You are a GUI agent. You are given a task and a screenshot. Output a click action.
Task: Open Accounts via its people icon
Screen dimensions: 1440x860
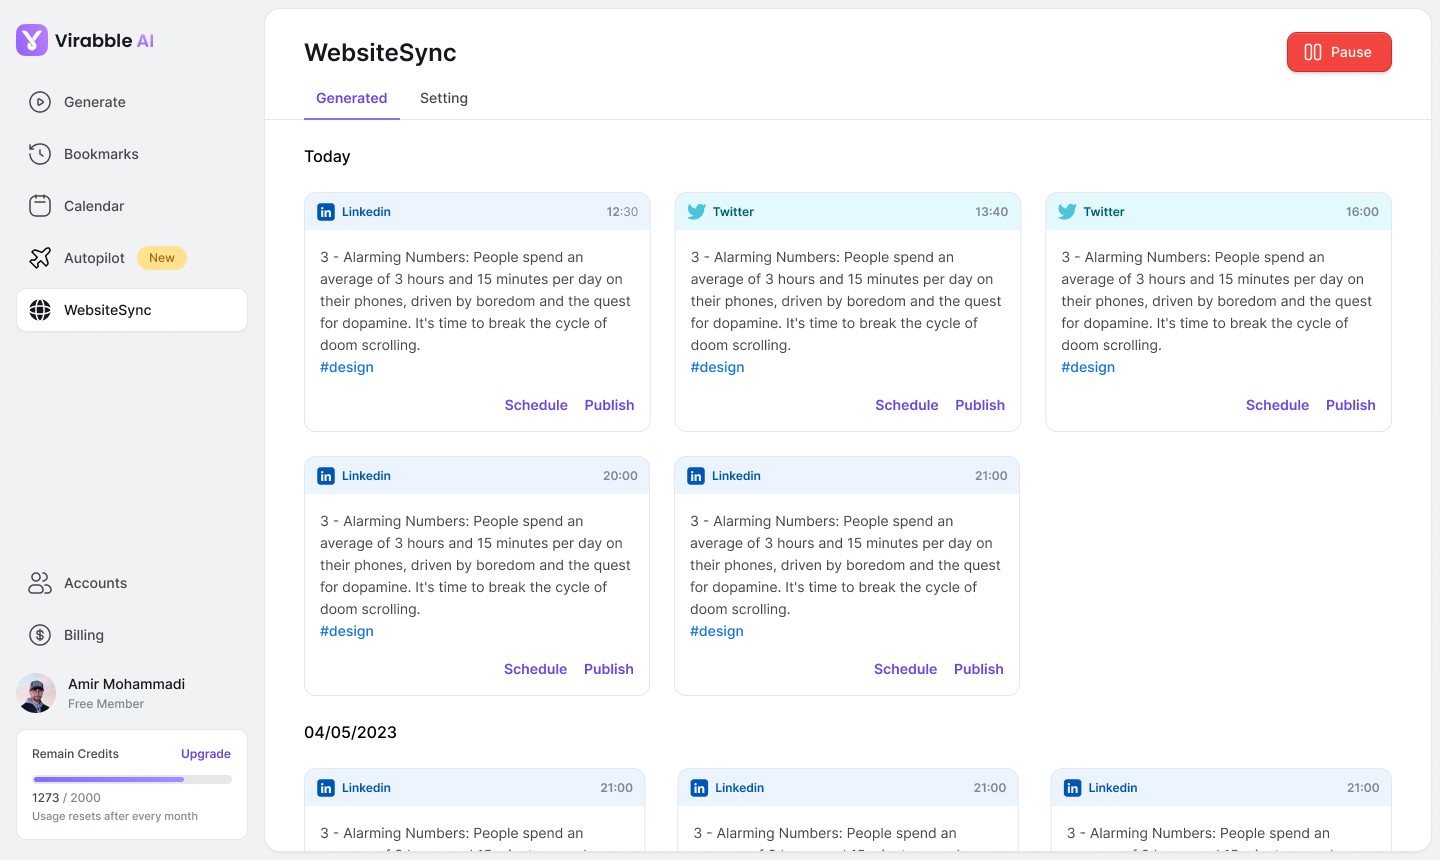[x=40, y=583]
